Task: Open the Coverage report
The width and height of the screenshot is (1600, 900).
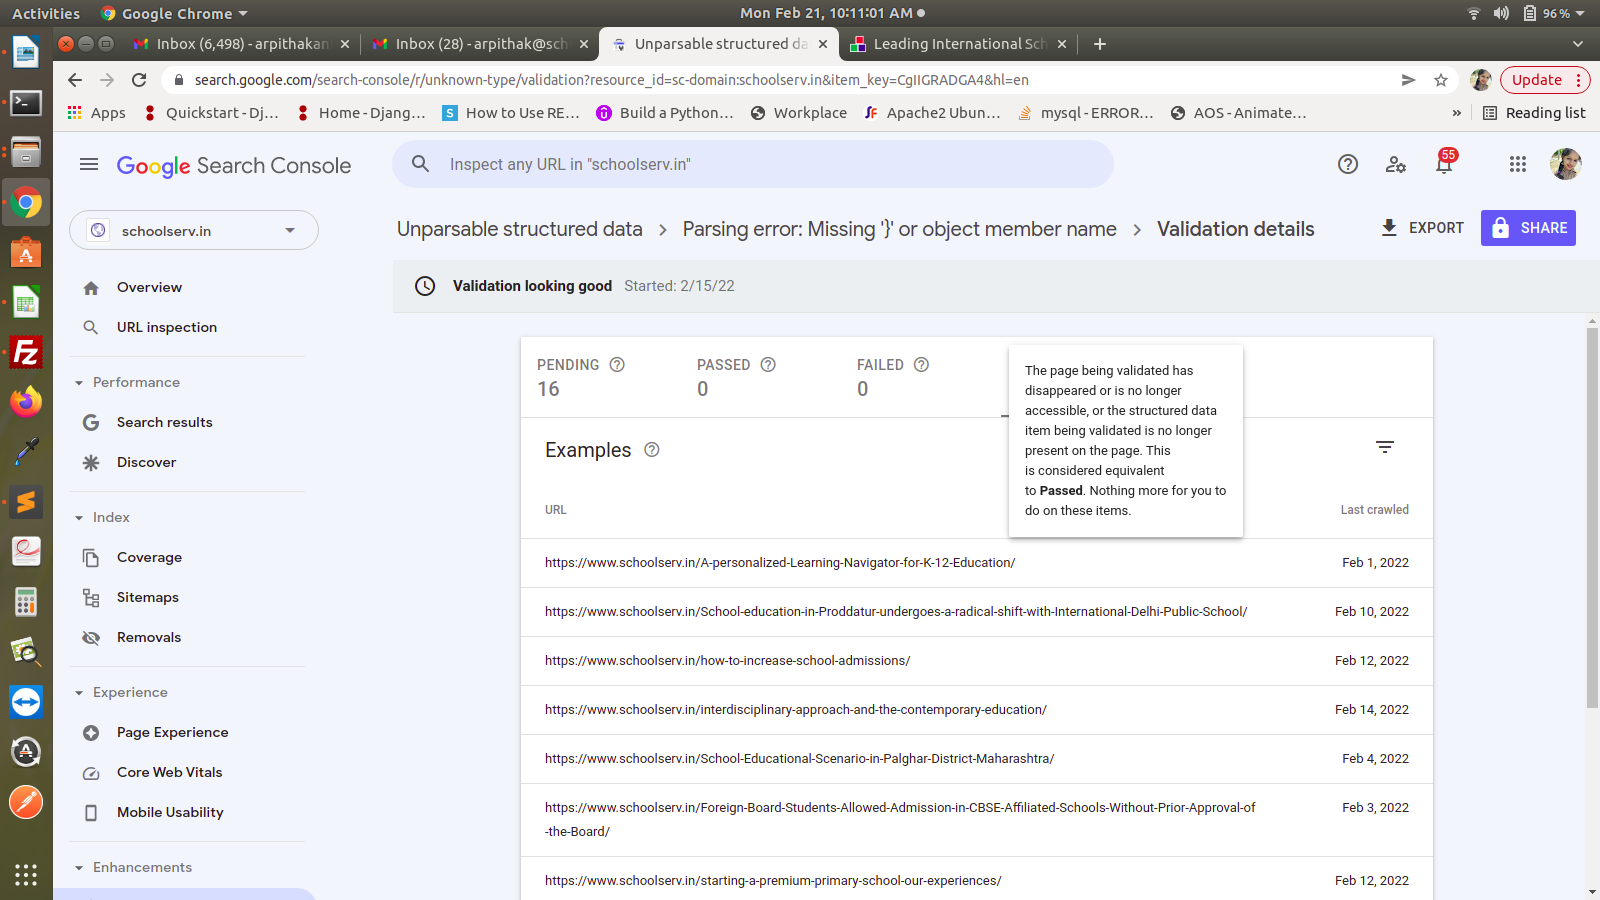Action: [149, 558]
